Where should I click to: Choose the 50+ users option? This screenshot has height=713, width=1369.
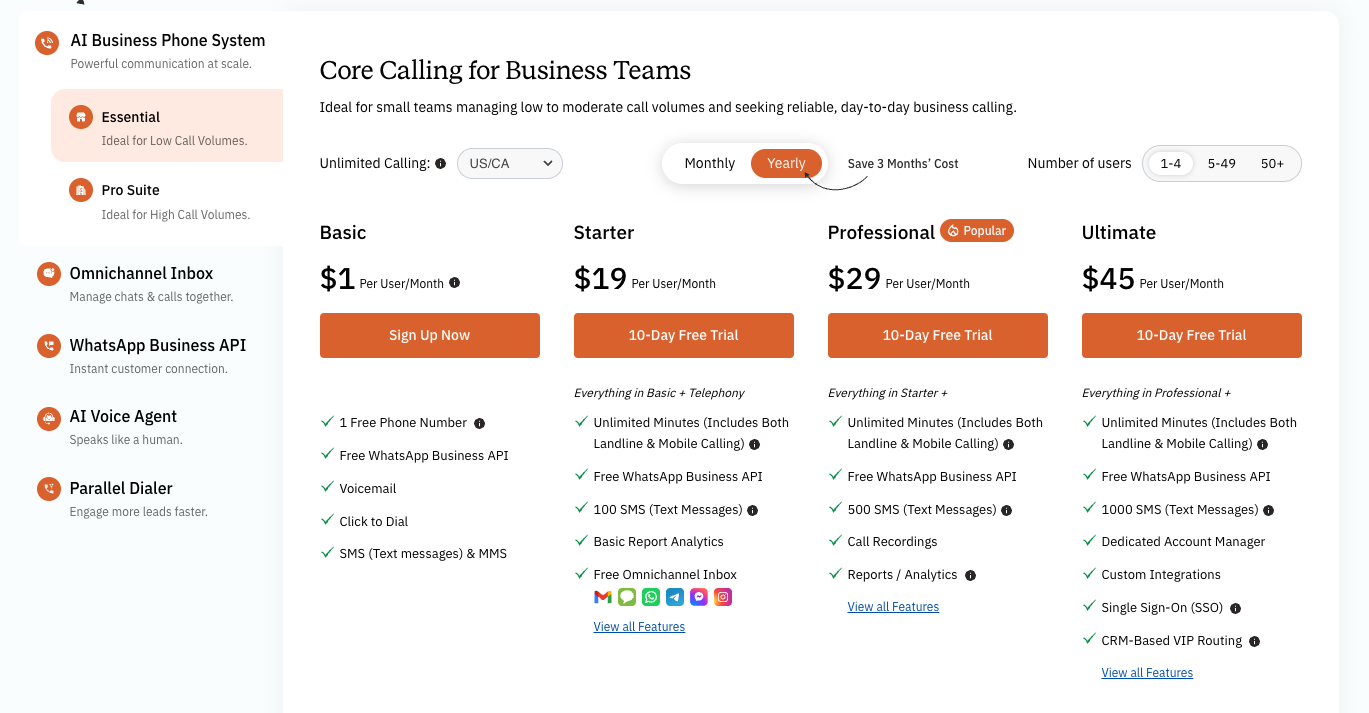point(1272,164)
